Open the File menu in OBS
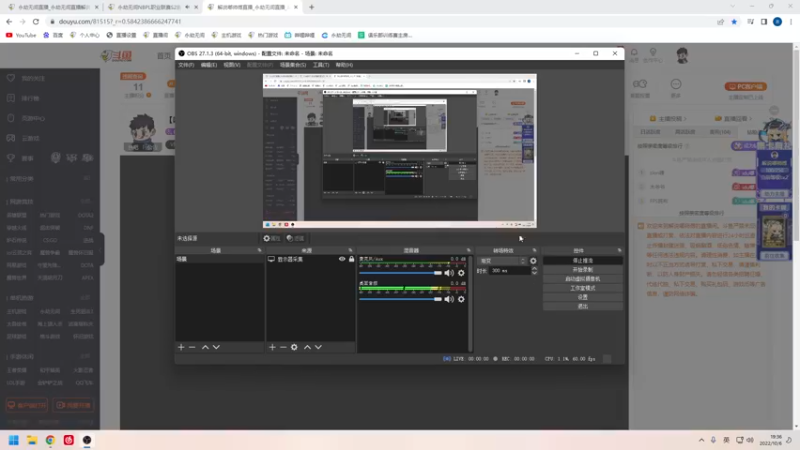Viewport: 800px width, 450px height. (186, 65)
